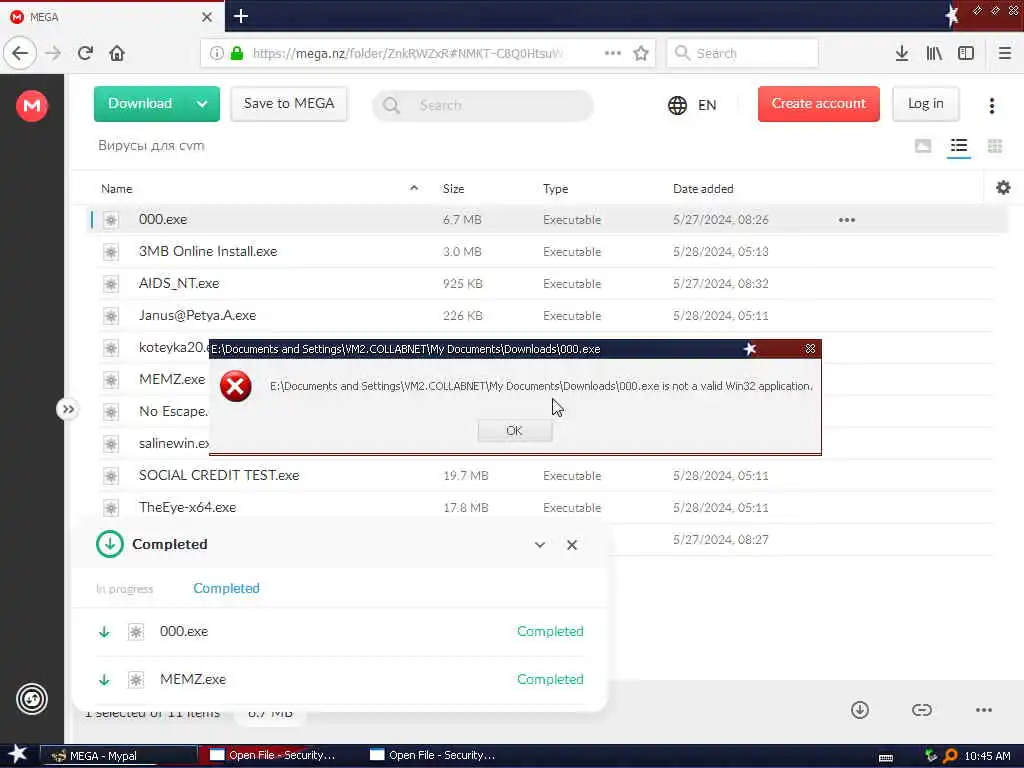The image size is (1024, 768).
Task: Open the taskbar Start star button
Action: point(18,754)
